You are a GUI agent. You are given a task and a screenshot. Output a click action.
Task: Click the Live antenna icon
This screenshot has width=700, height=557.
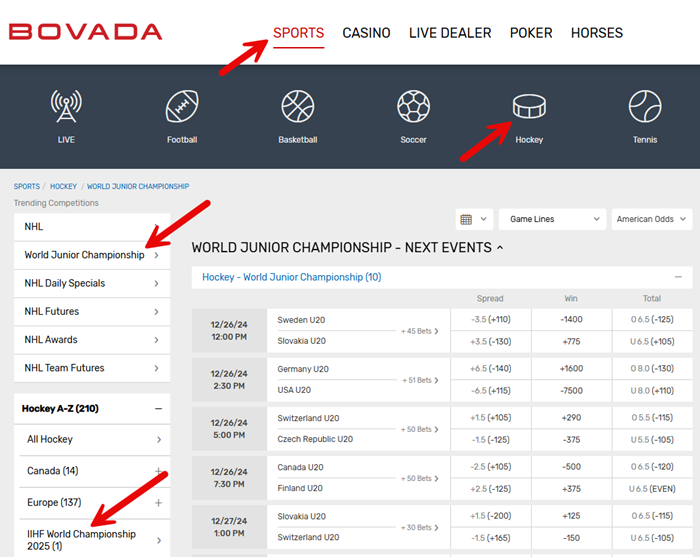click(66, 107)
